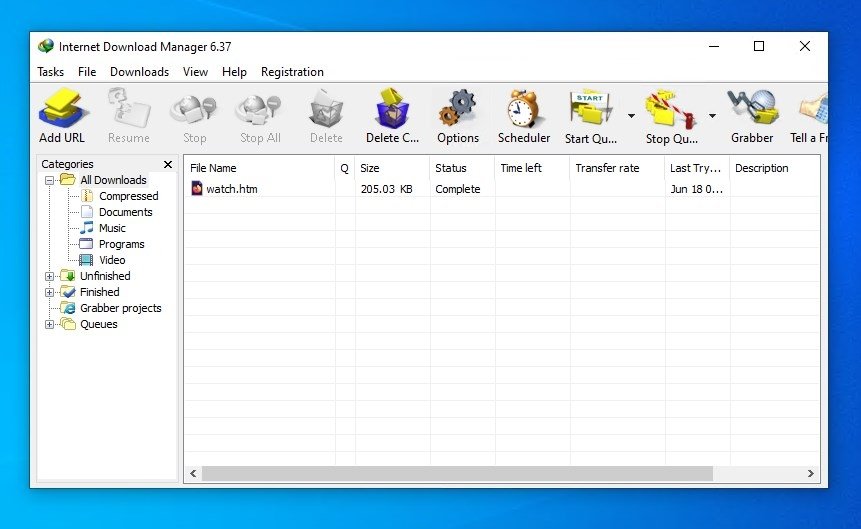Click the horizontal scrollbar thumb

457,473
